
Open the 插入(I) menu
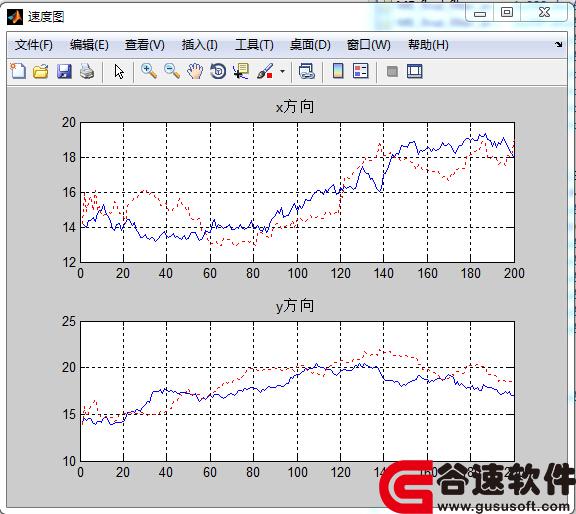tap(199, 45)
